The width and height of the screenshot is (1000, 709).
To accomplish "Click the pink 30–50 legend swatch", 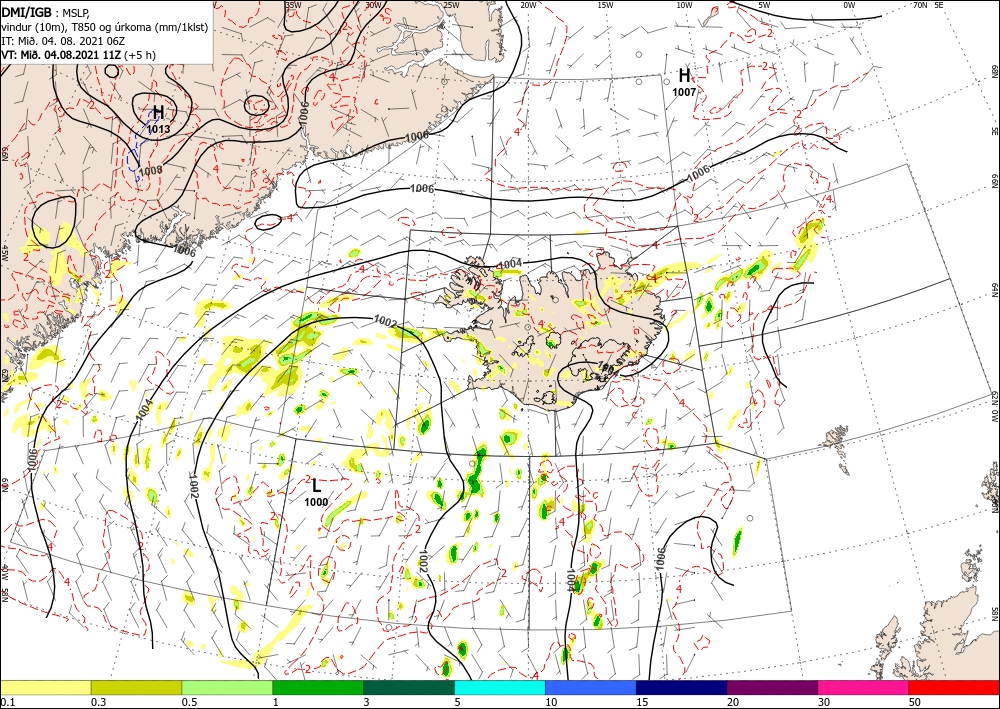I will 864,687.
